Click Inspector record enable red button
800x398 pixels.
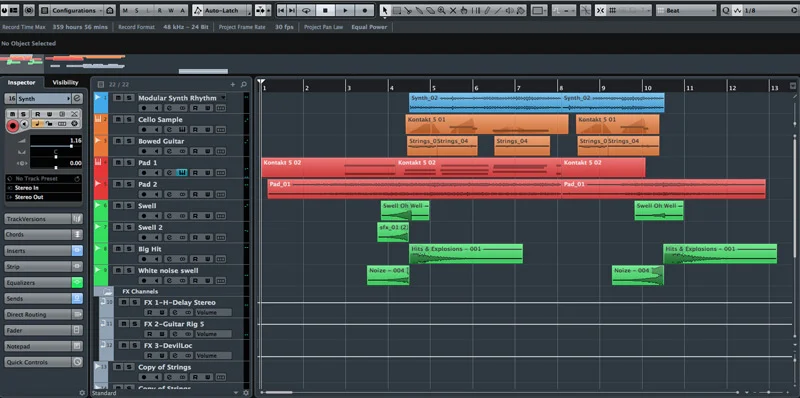[13, 126]
